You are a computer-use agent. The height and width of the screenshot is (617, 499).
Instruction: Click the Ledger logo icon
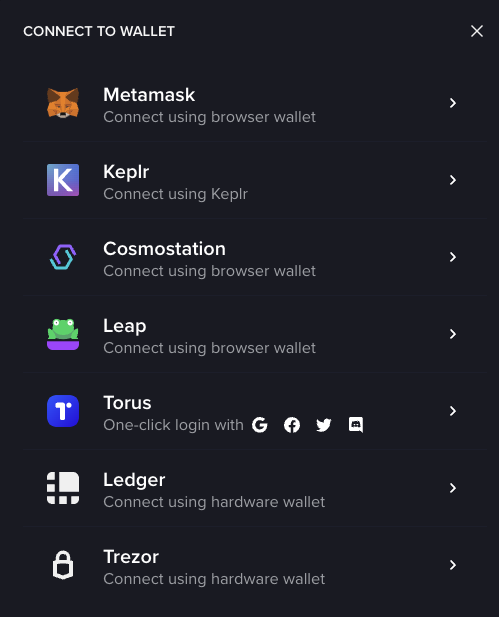63,488
